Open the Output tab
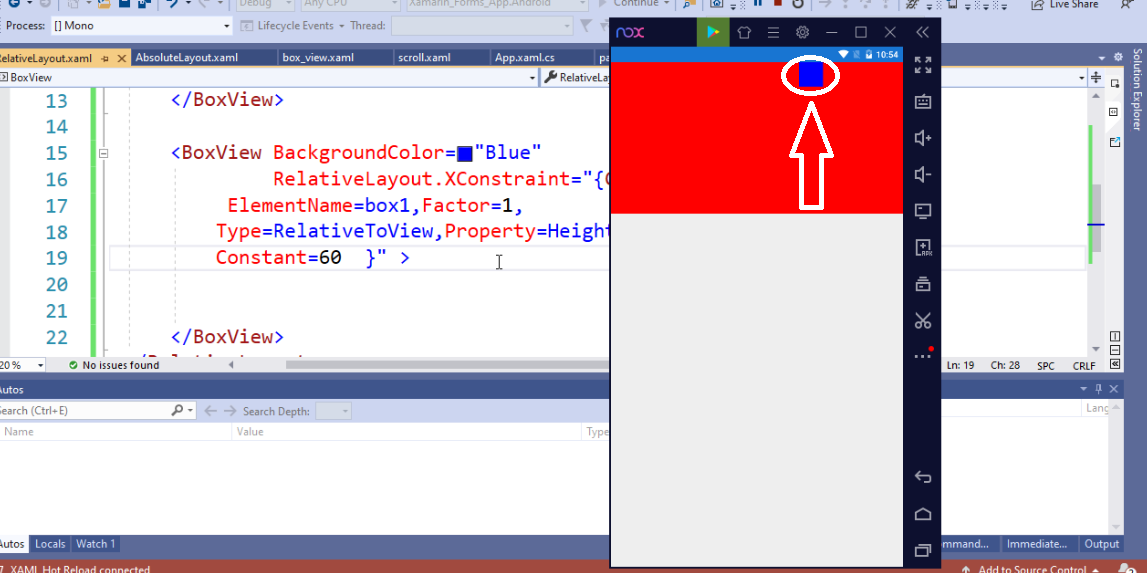The height and width of the screenshot is (573, 1147). click(x=1102, y=544)
